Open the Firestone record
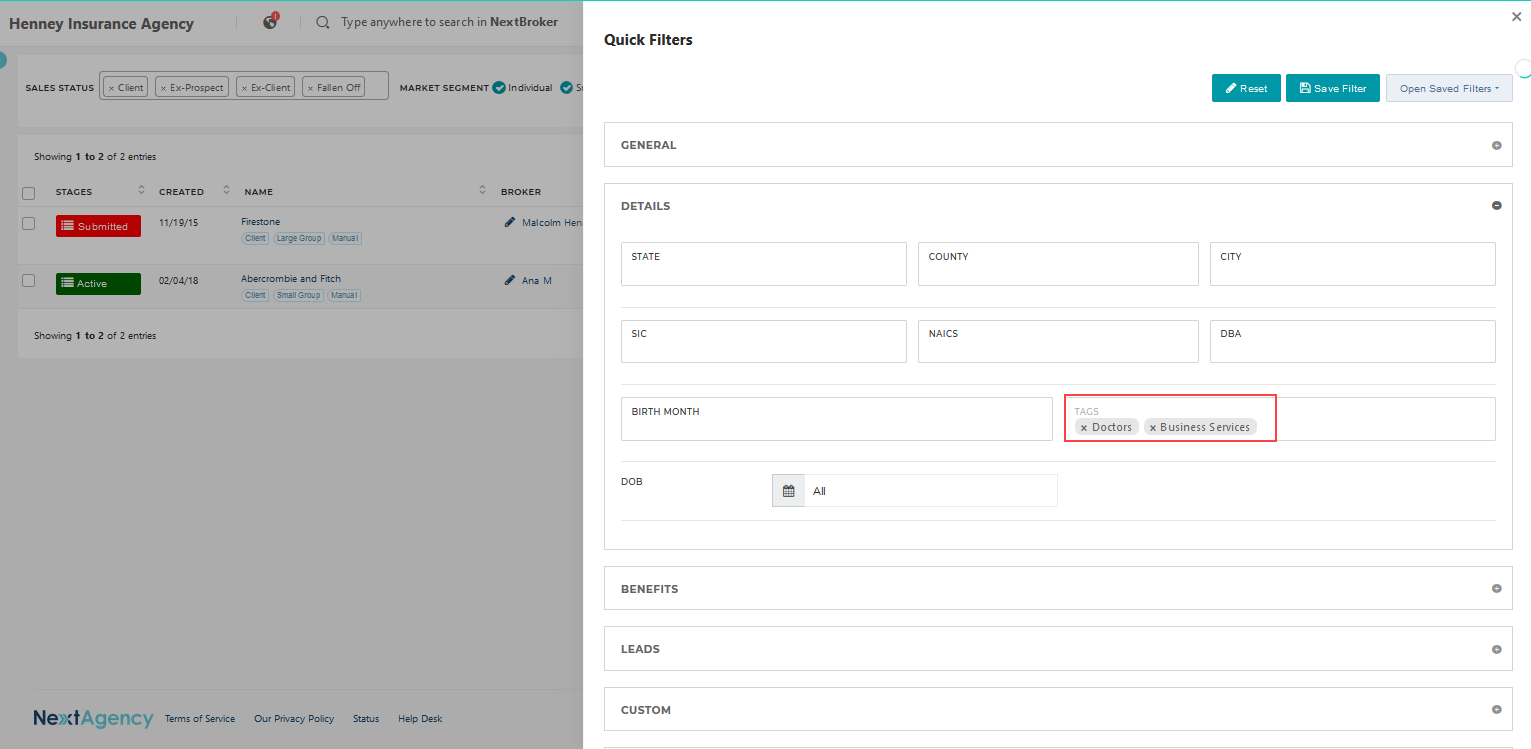The image size is (1531, 749). (x=261, y=222)
